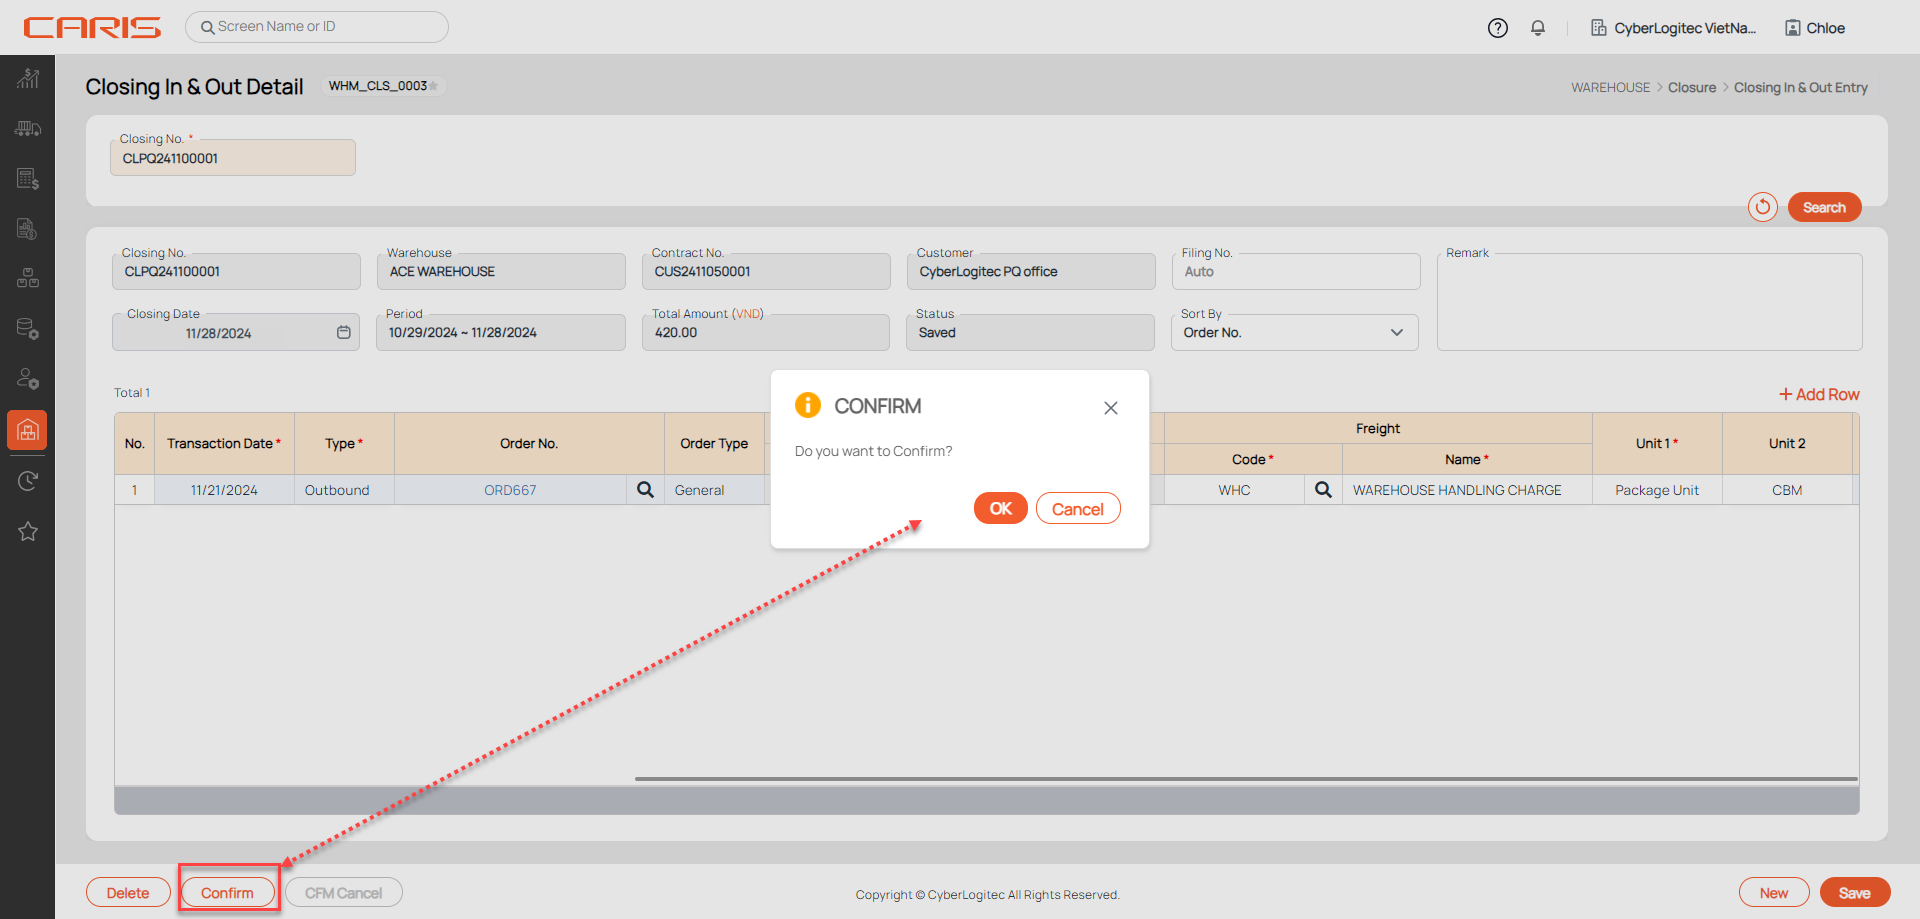
Task: Open recent history icon in sidebar
Action: pos(28,481)
